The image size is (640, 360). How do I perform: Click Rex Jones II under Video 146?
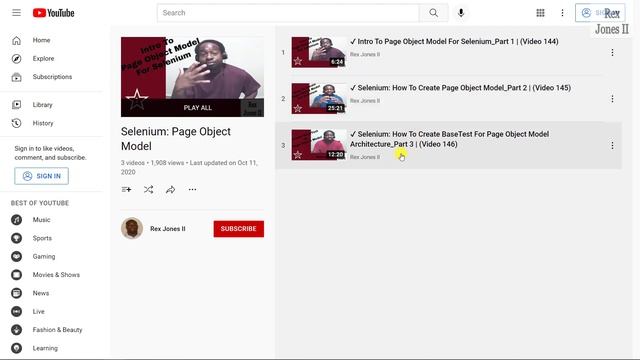coord(365,157)
